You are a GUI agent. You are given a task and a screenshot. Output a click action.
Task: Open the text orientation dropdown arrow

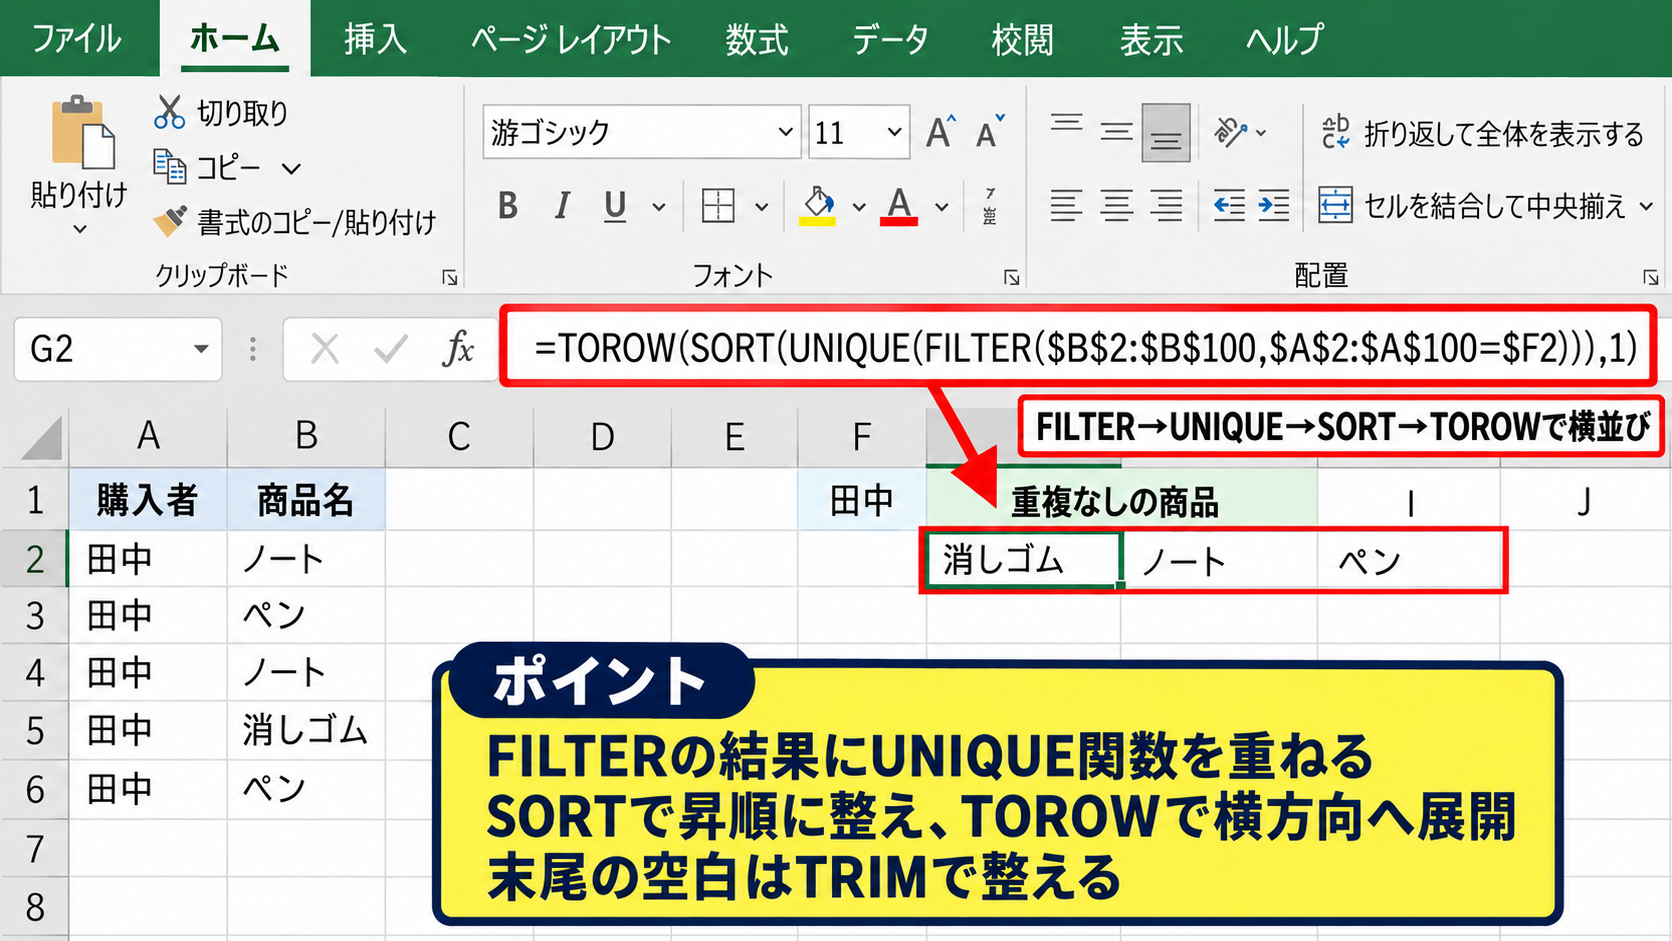pos(1261,132)
